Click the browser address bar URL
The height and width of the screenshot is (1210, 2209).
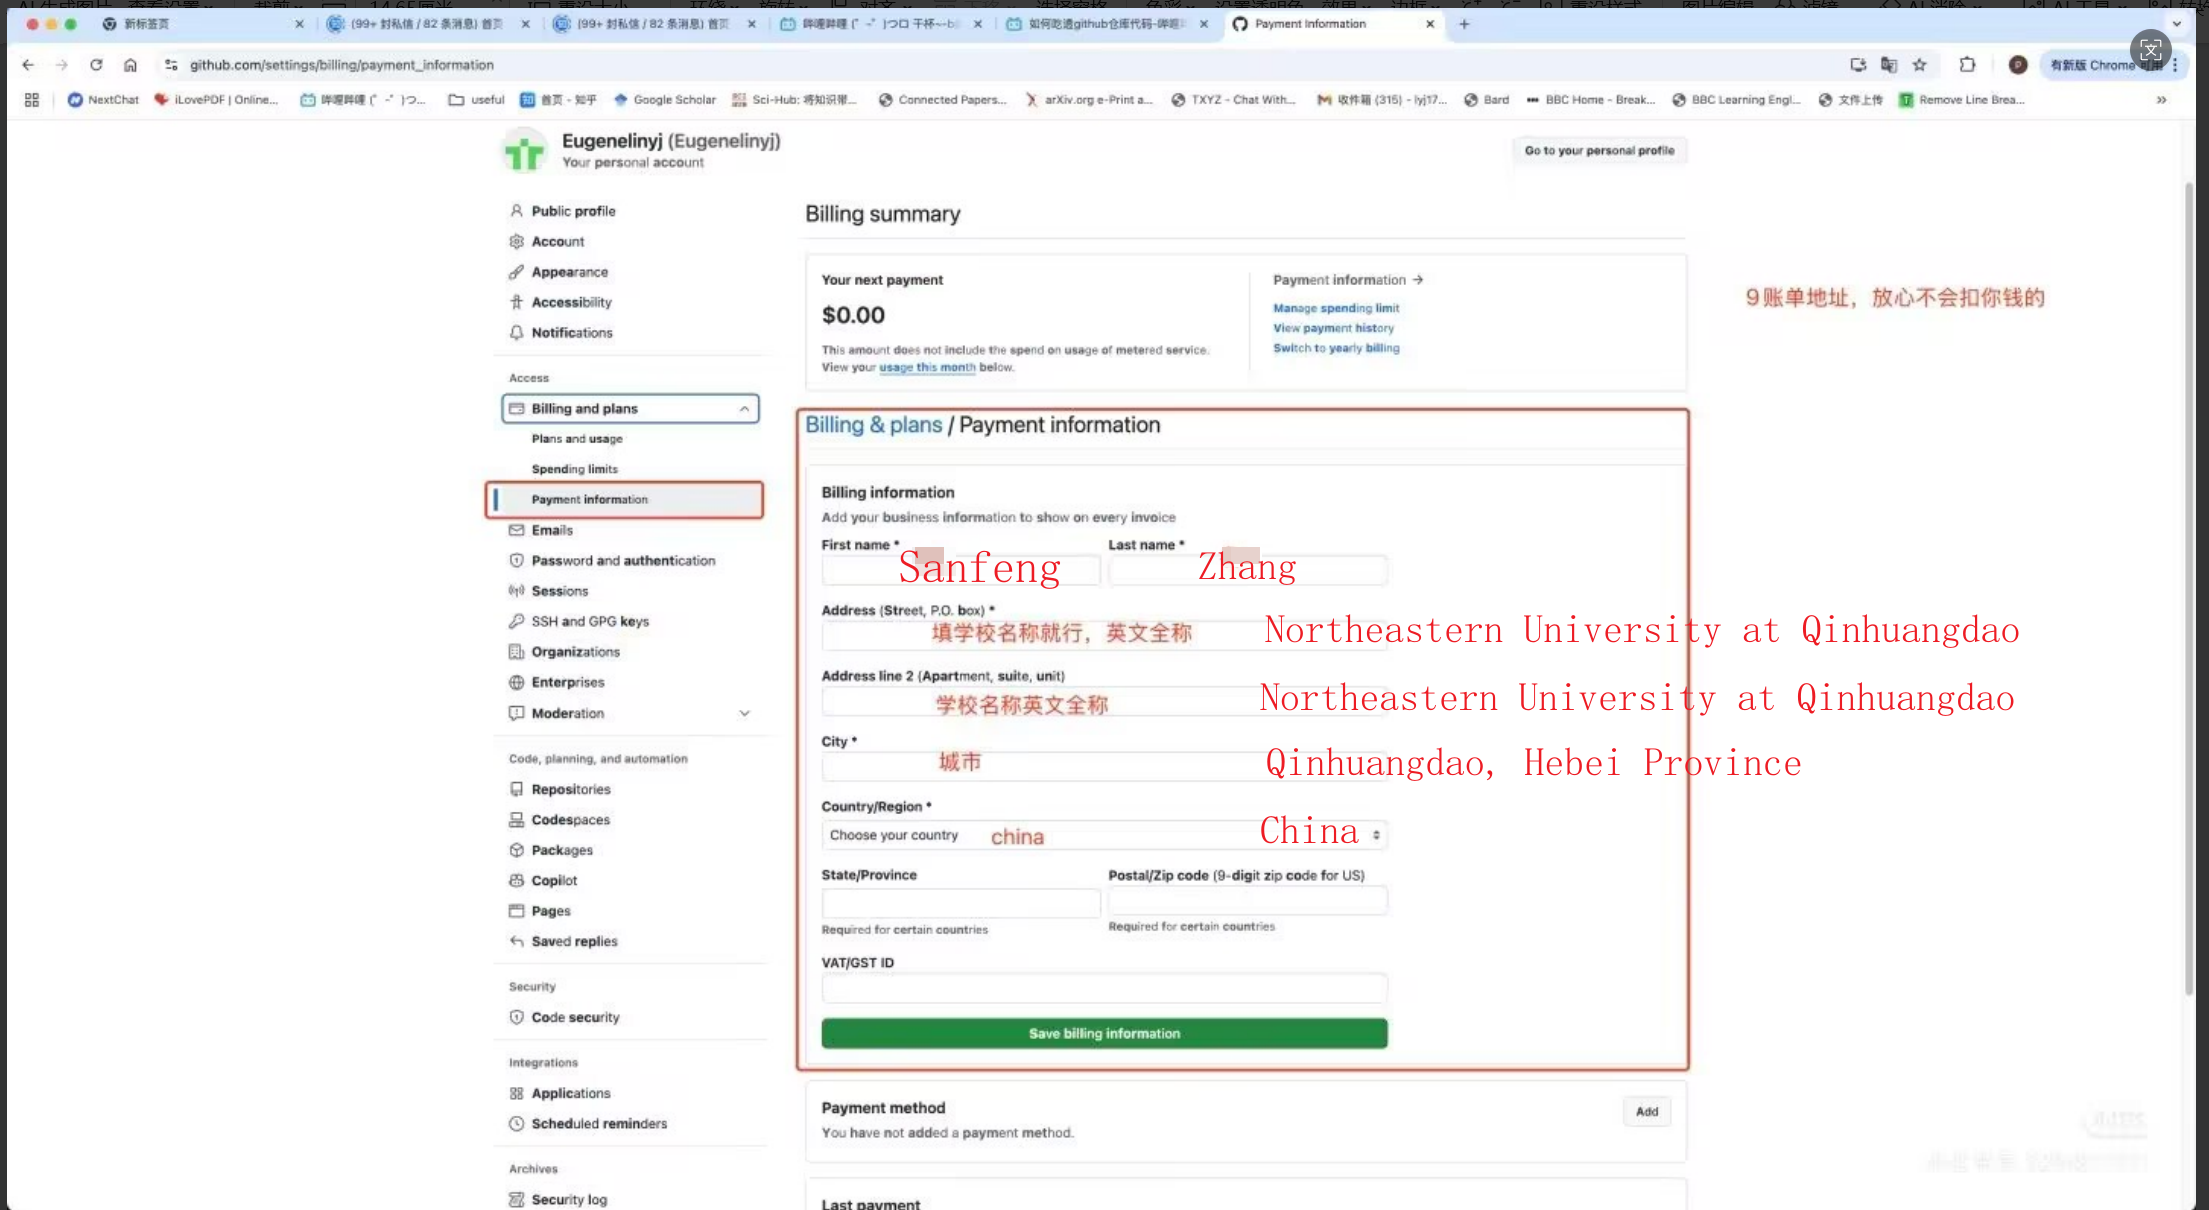[x=342, y=65]
